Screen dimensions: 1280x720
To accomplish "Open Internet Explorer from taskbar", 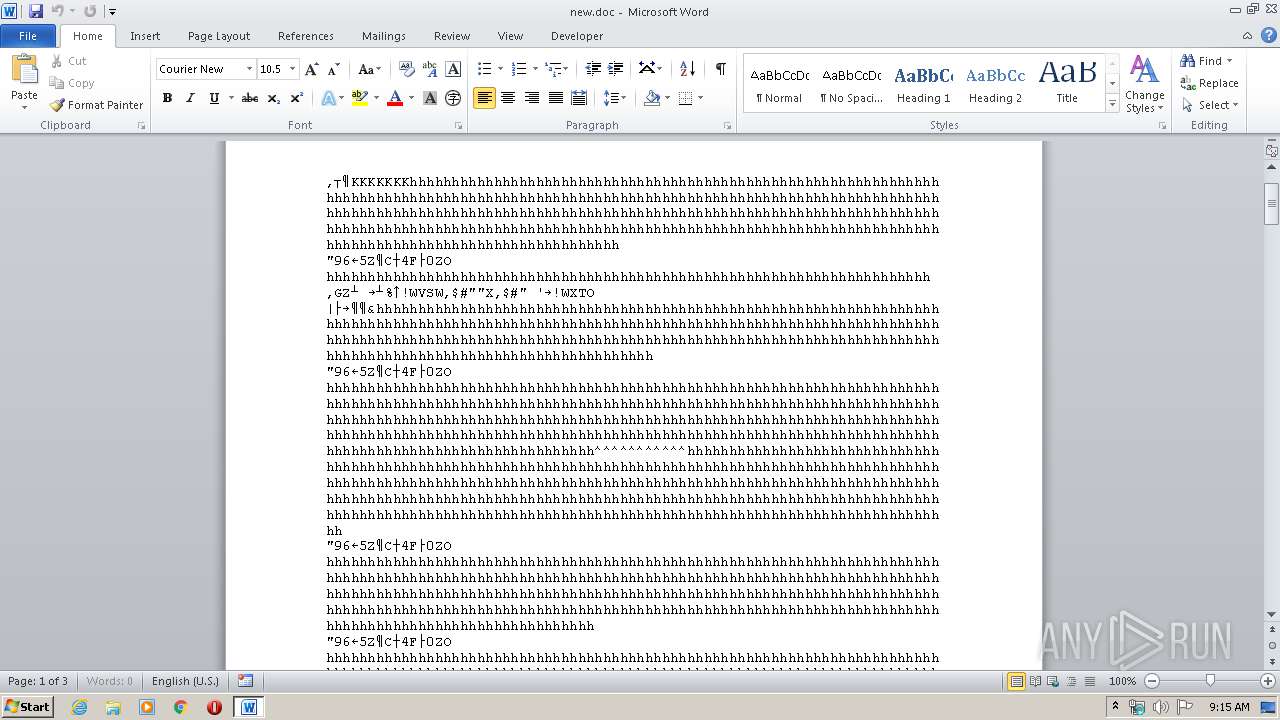I will click(x=80, y=707).
